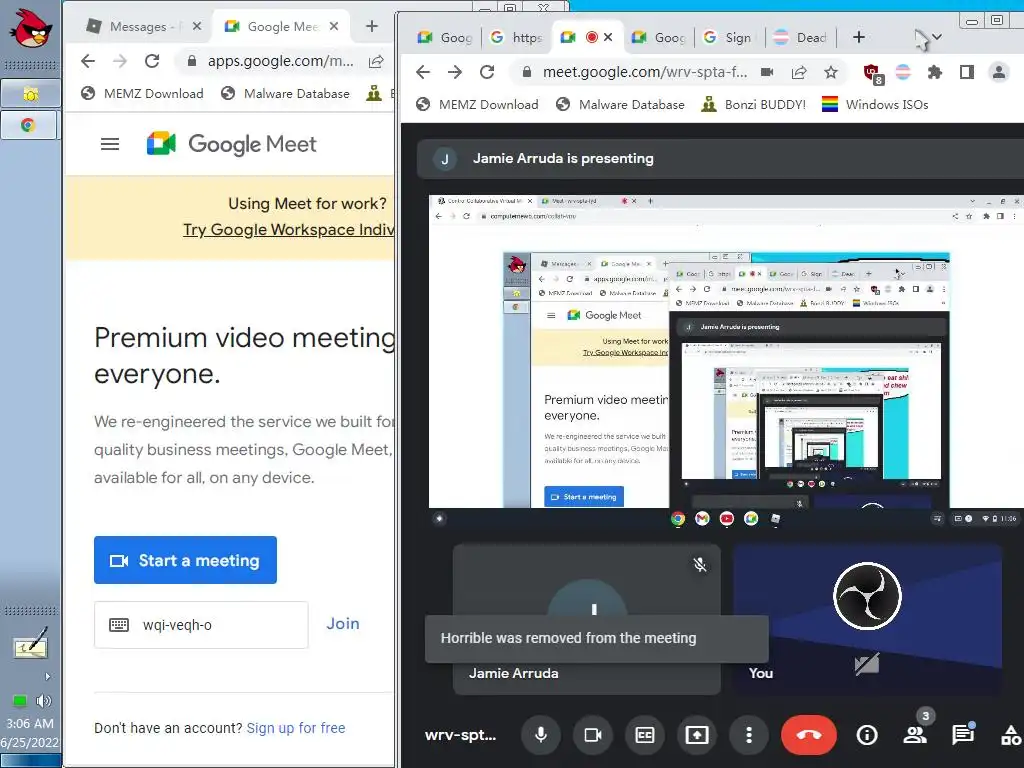Open Sign up for free link
This screenshot has width=1024, height=768.
click(296, 728)
